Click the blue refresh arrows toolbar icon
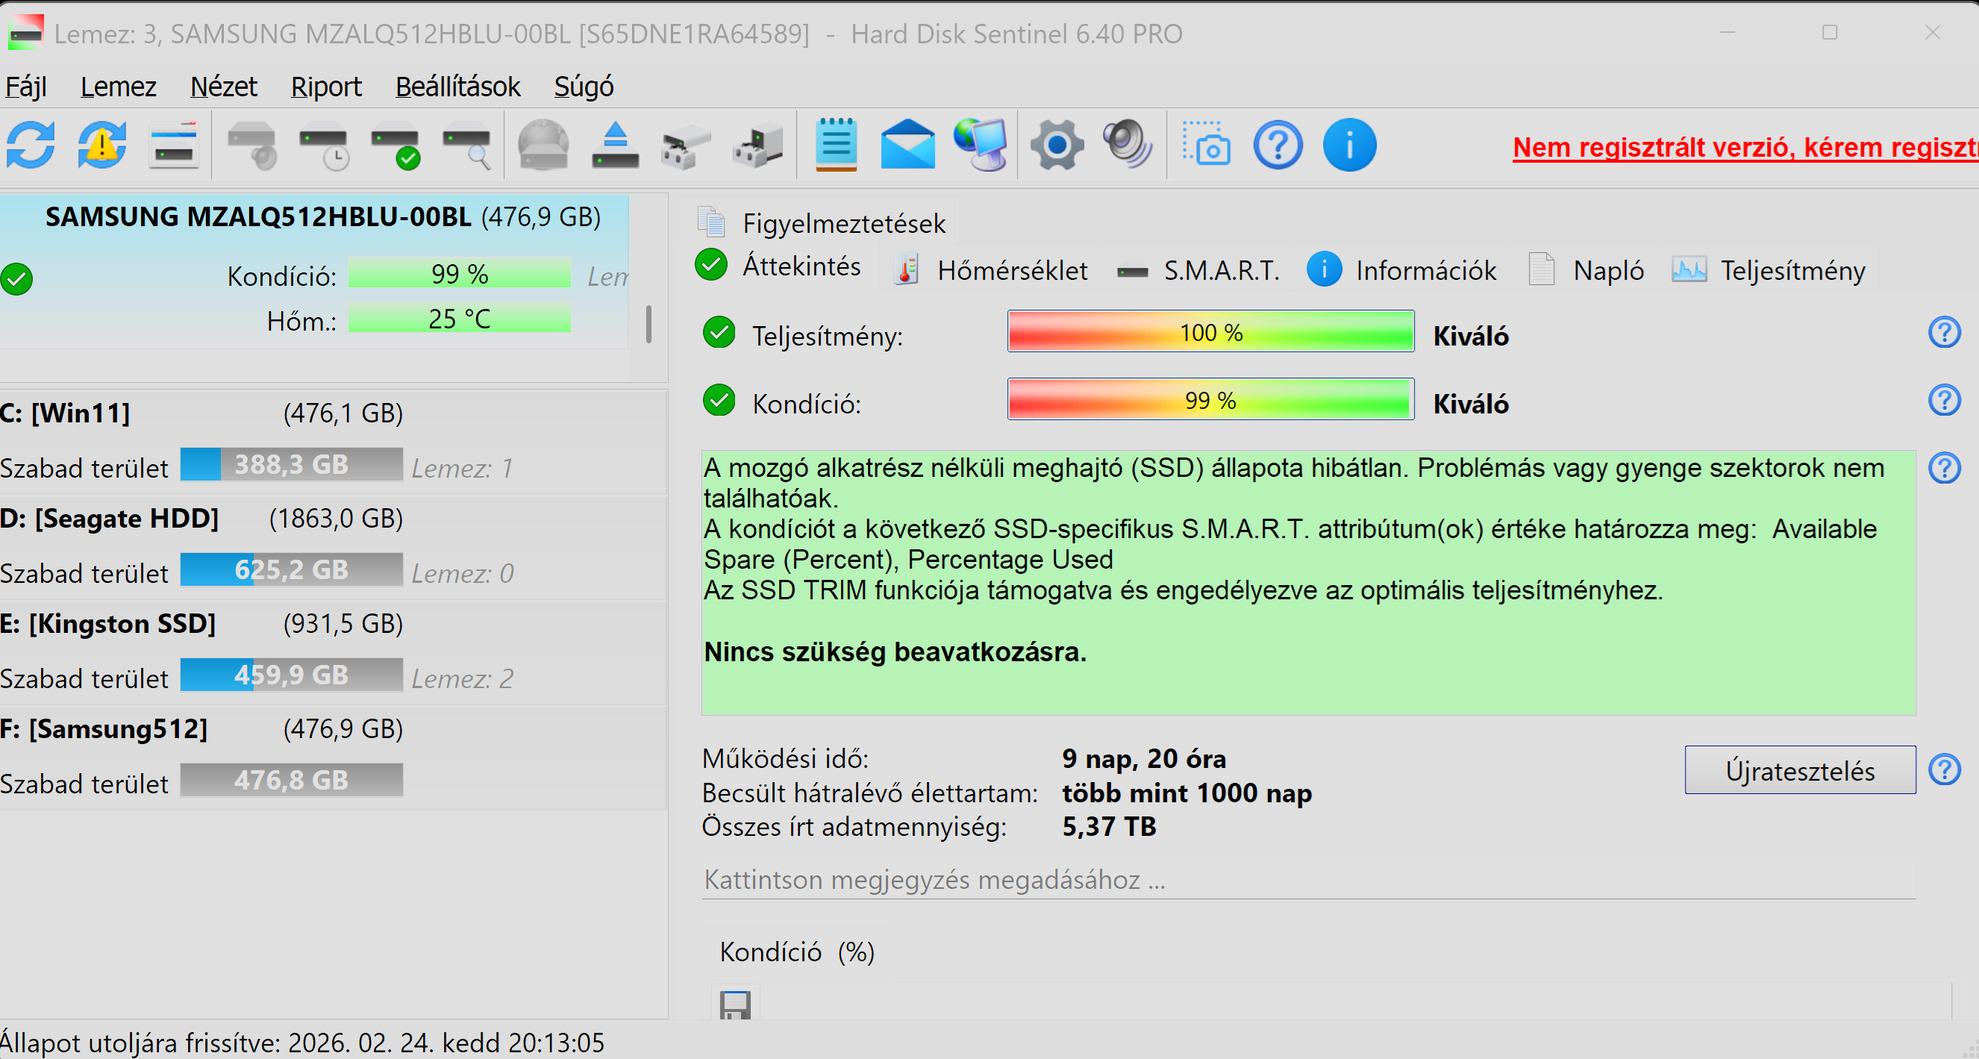 pyautogui.click(x=31, y=146)
